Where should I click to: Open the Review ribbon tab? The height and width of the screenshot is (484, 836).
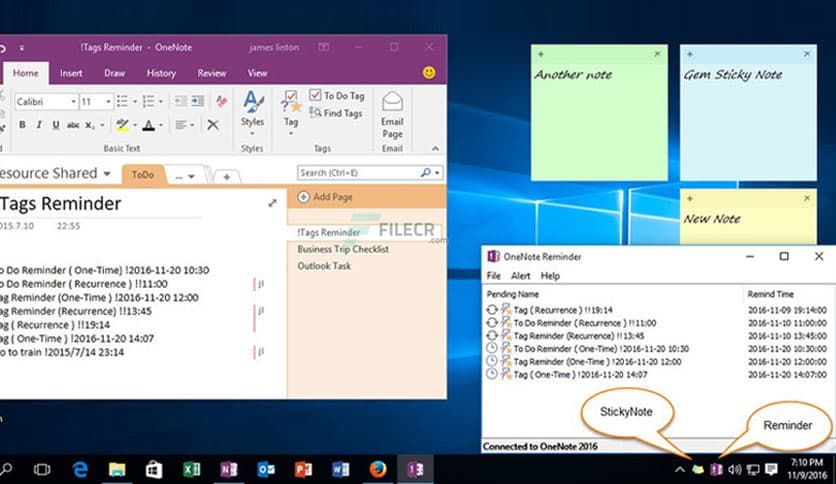tap(212, 73)
